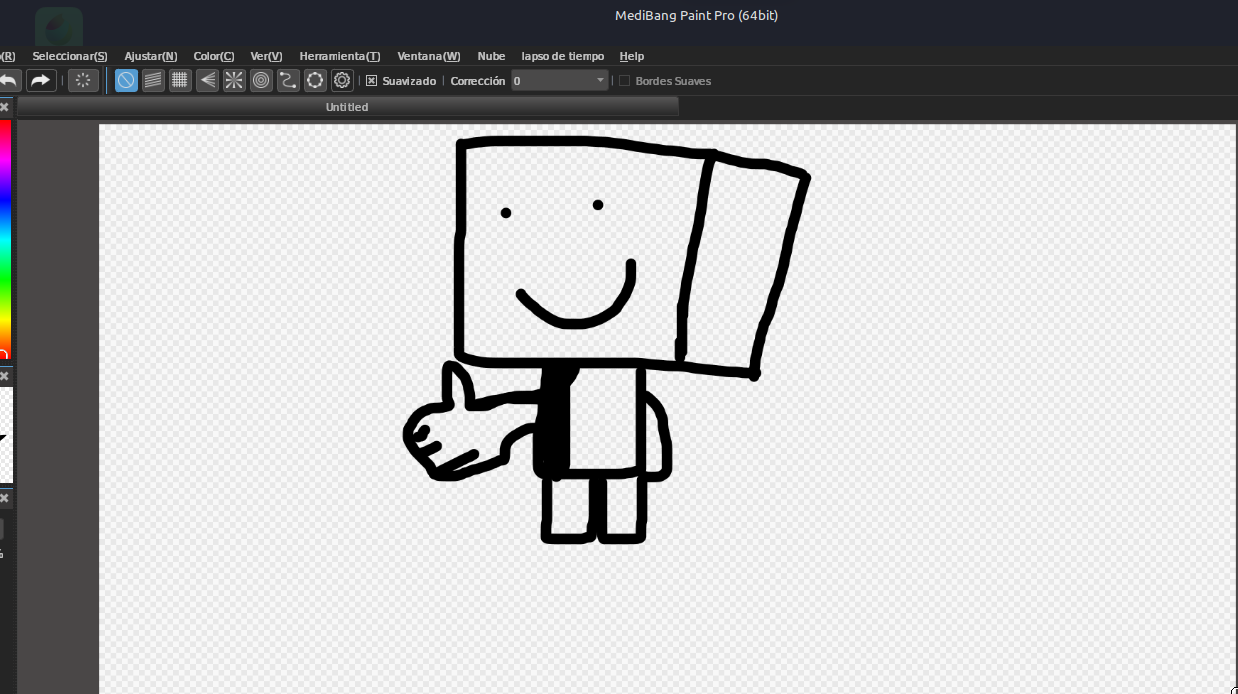Viewport: 1238px width, 694px height.
Task: Select the Radial Snap tool
Action: click(x=234, y=80)
